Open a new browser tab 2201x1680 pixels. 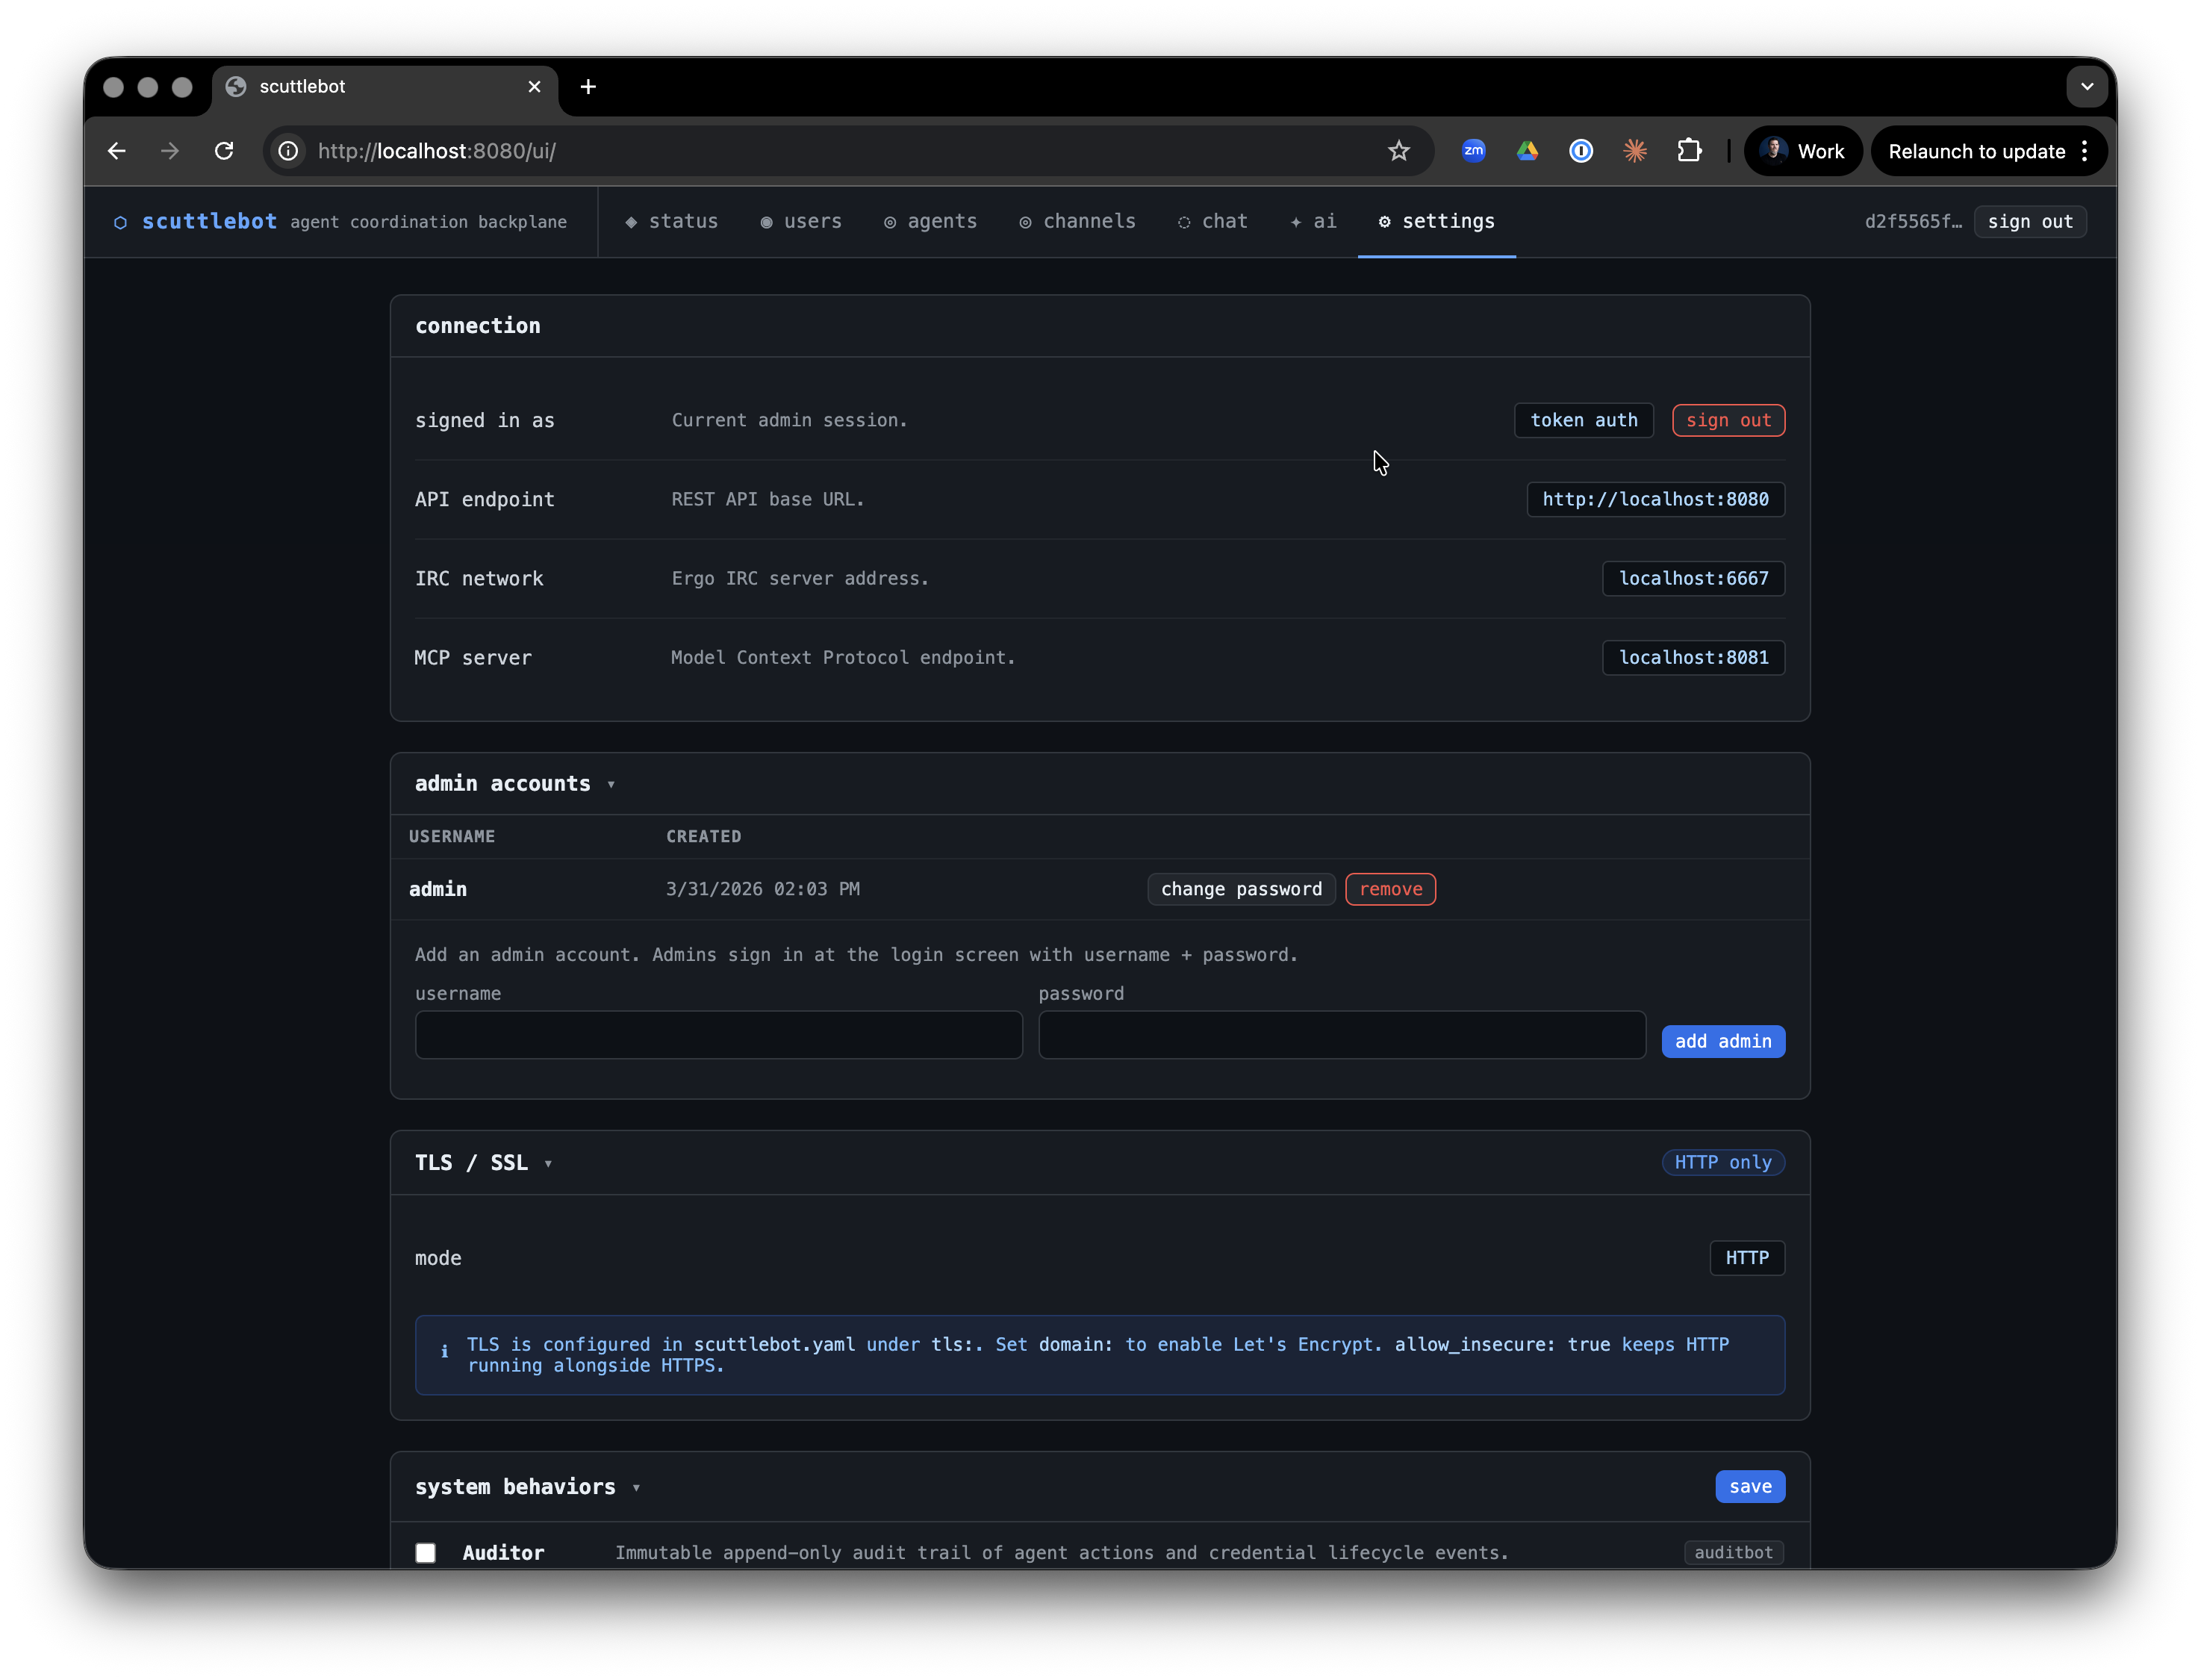(x=588, y=87)
